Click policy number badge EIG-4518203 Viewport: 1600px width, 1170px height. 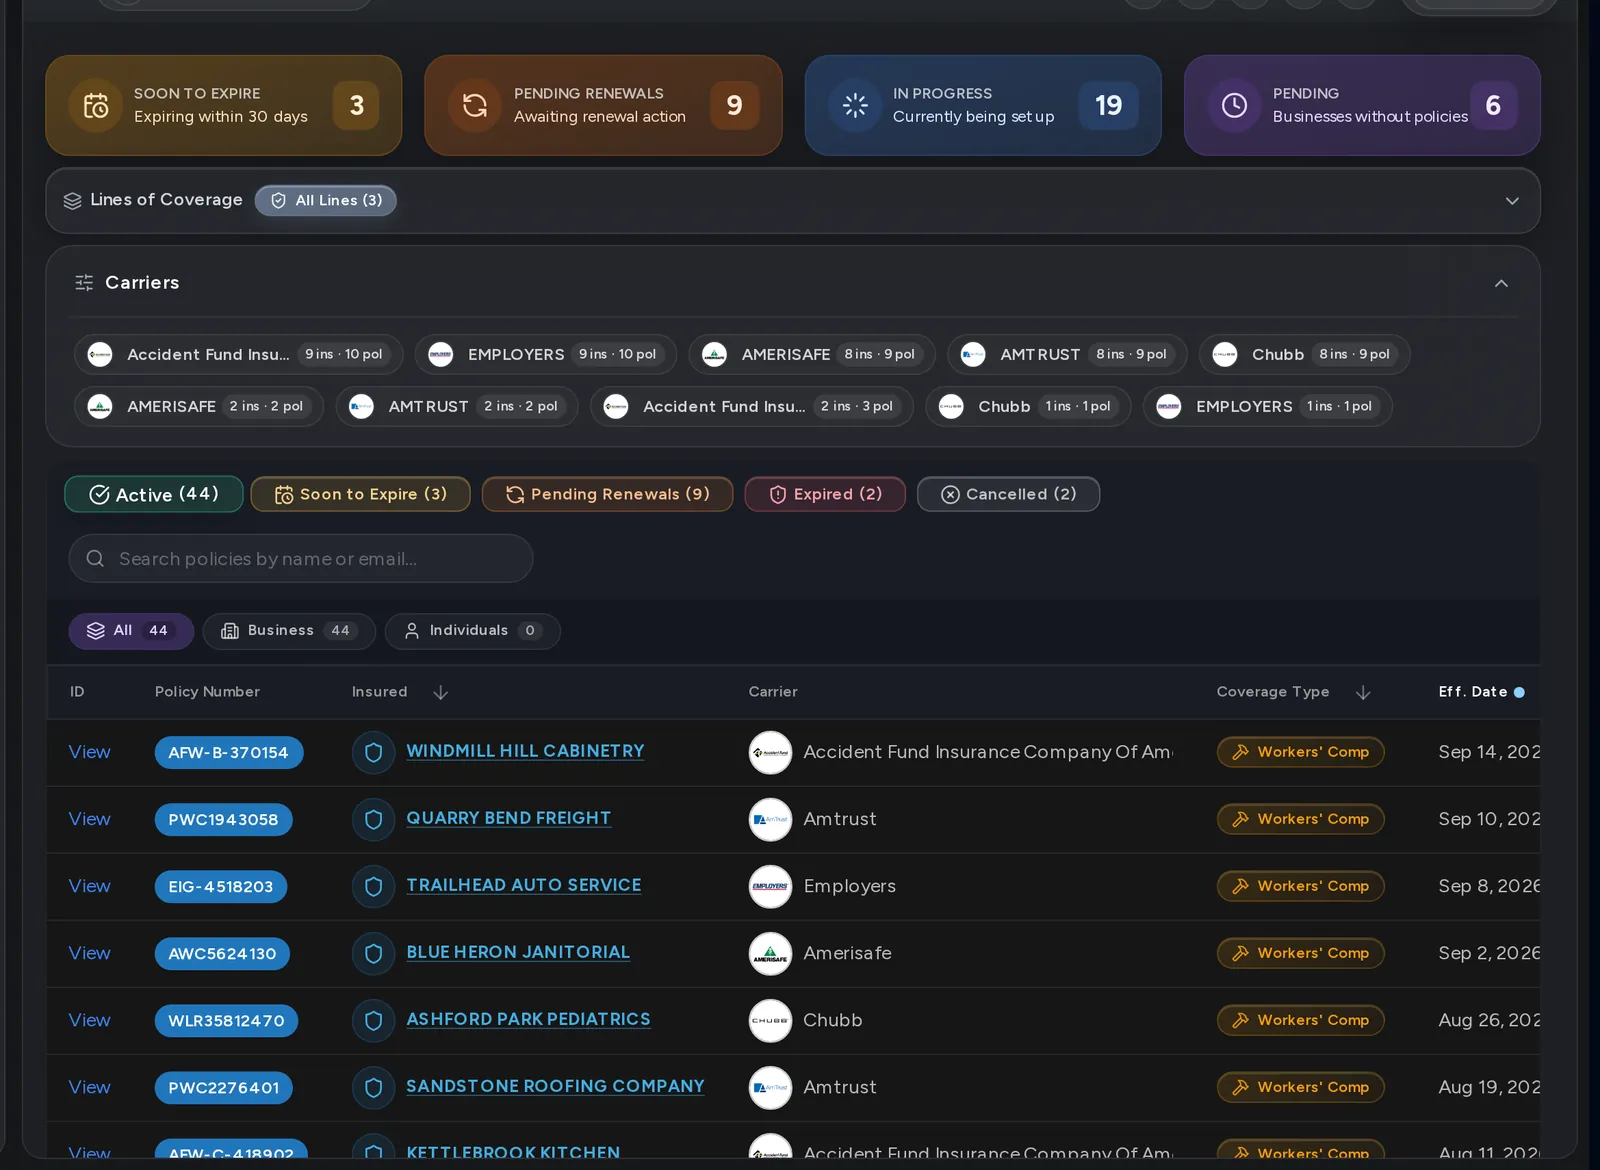221,887
